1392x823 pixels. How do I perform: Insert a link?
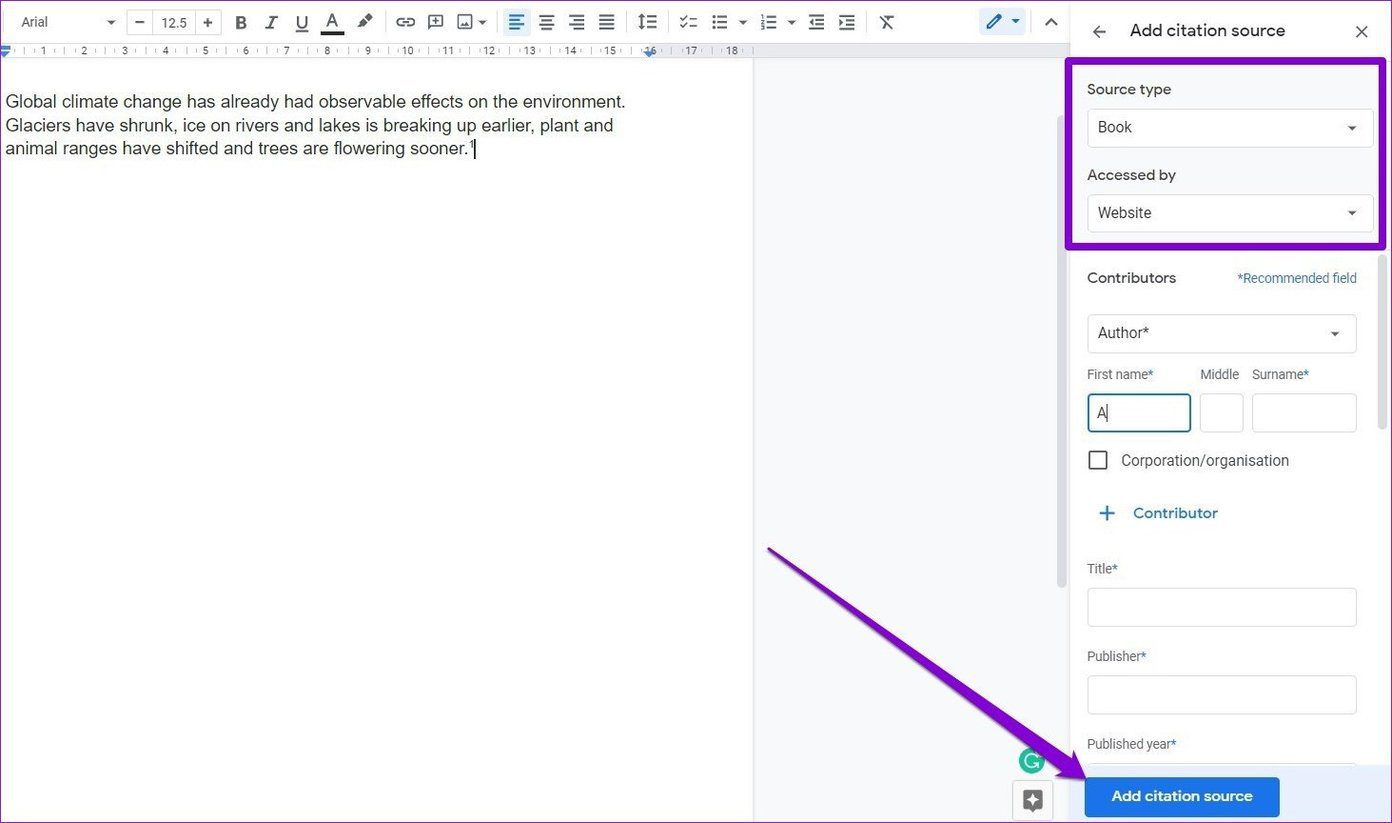click(405, 22)
